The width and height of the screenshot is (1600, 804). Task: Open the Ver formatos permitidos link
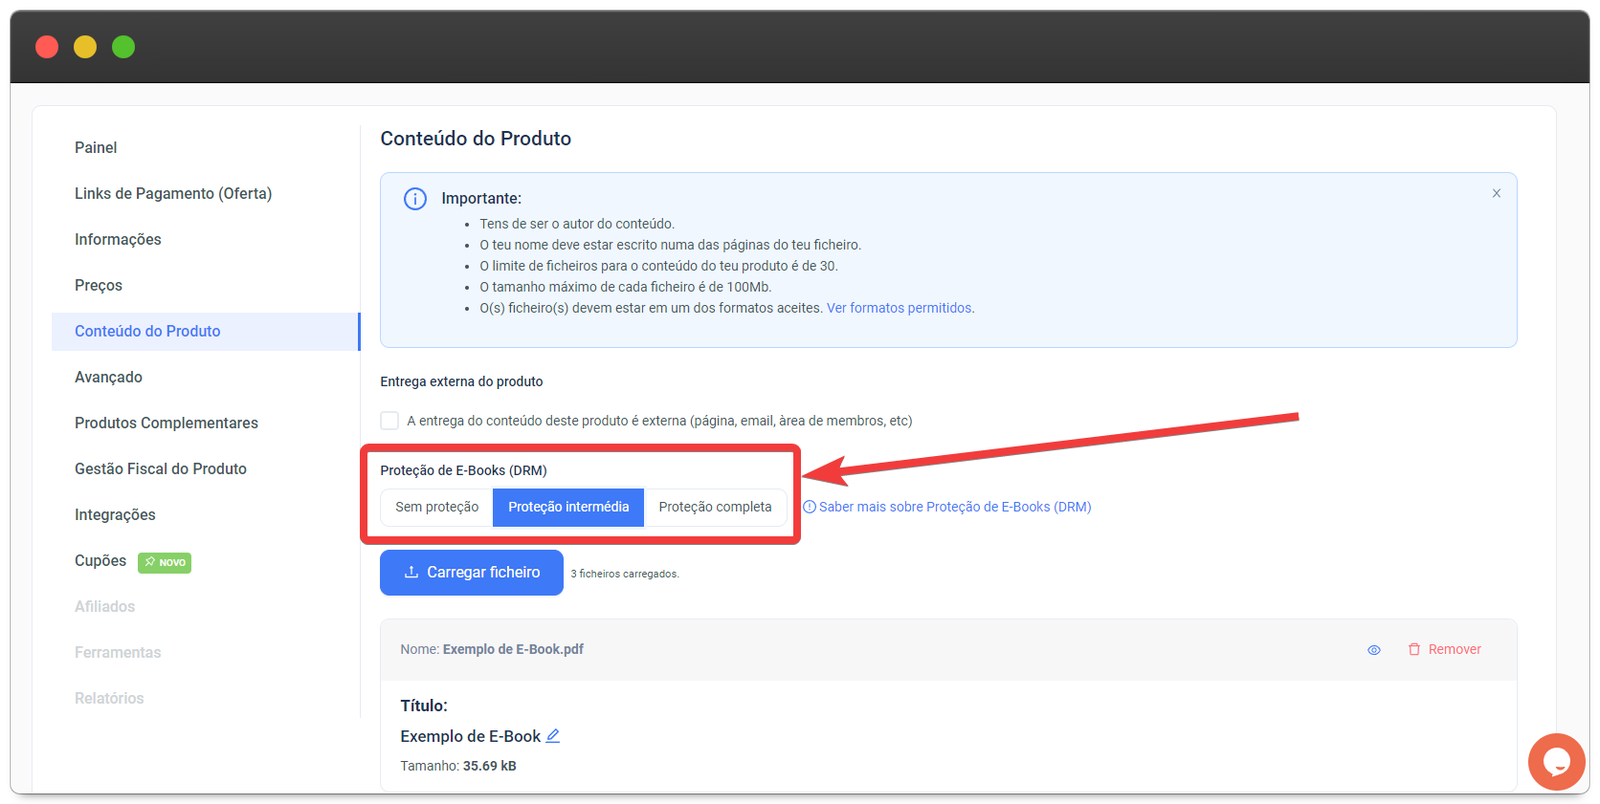click(900, 308)
